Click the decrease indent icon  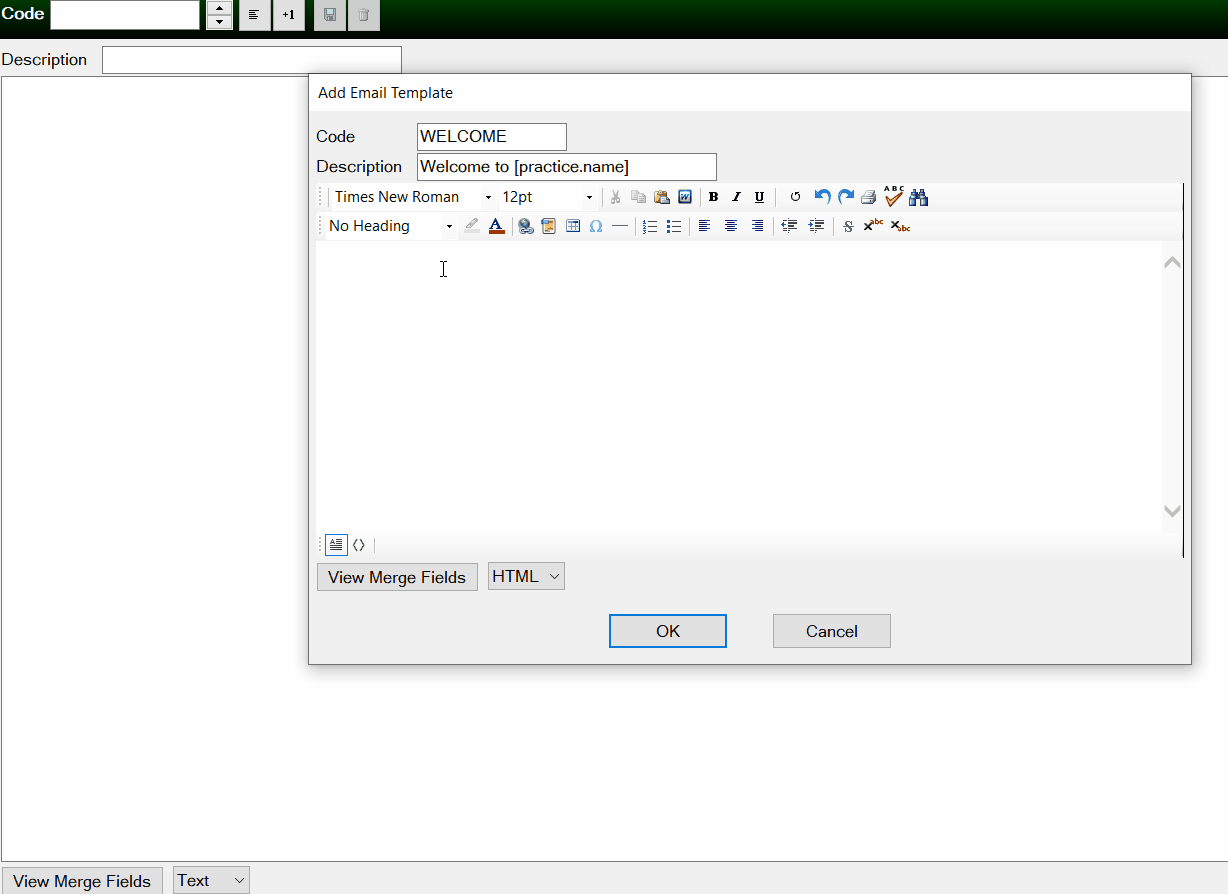789,226
